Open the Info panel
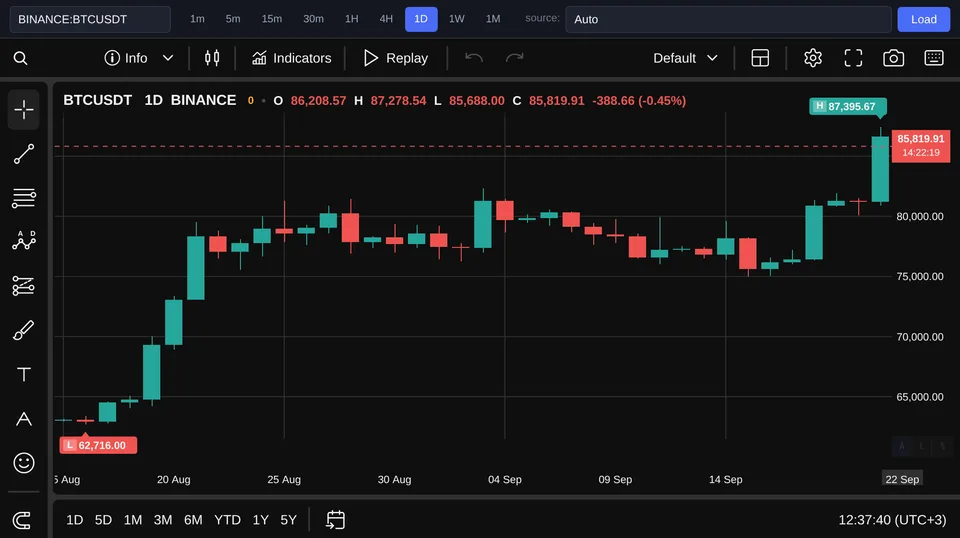Viewport: 960px width, 538px height. point(126,58)
